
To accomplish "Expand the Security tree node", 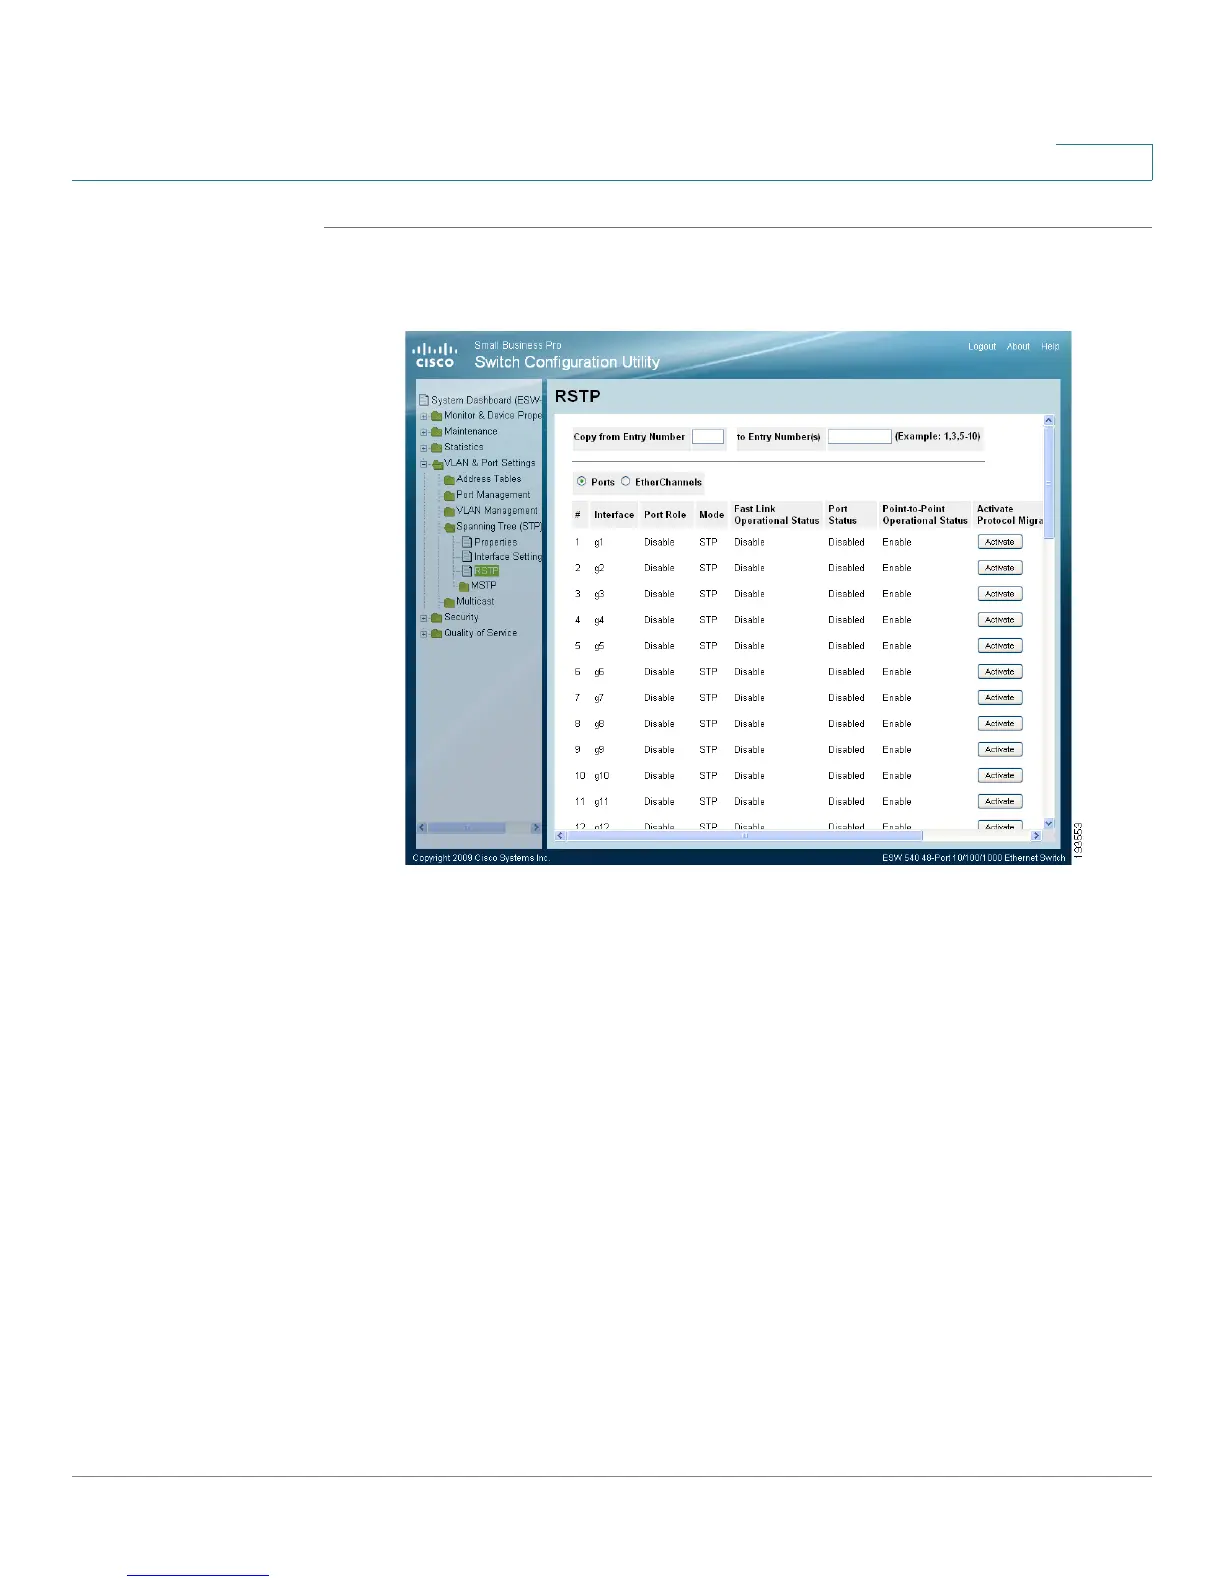I will click(424, 618).
